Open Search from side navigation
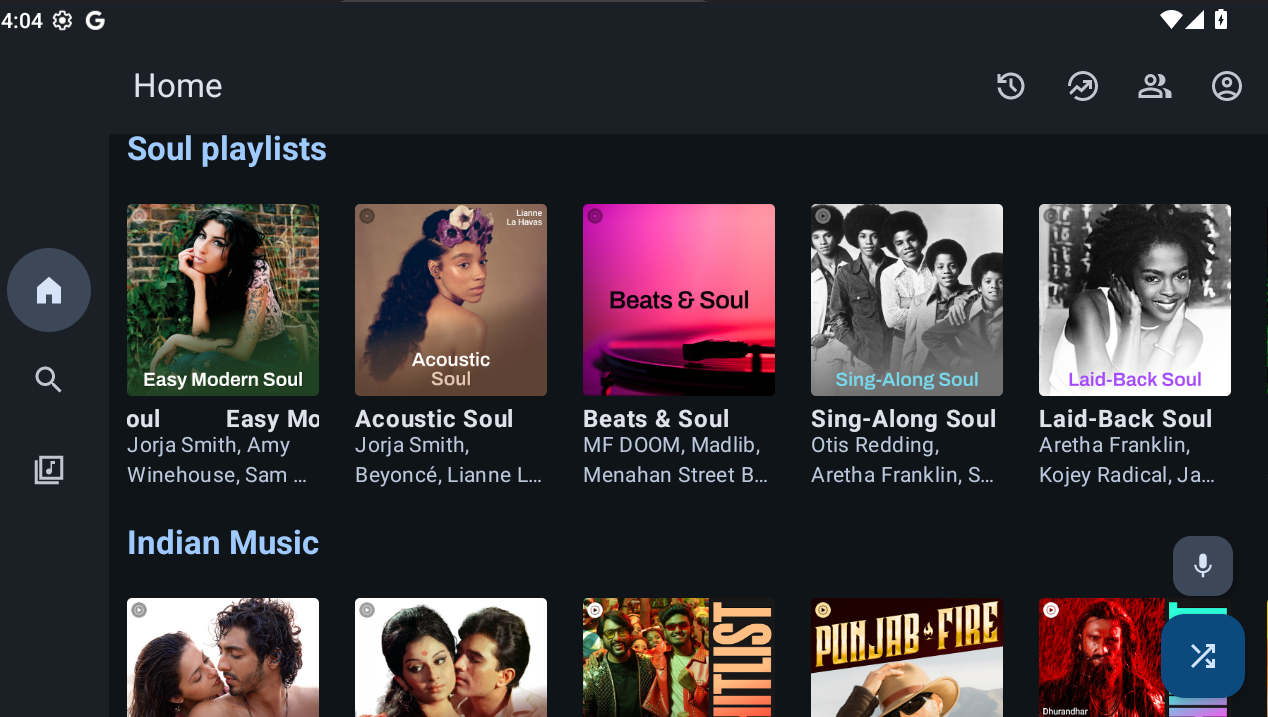 pos(49,380)
